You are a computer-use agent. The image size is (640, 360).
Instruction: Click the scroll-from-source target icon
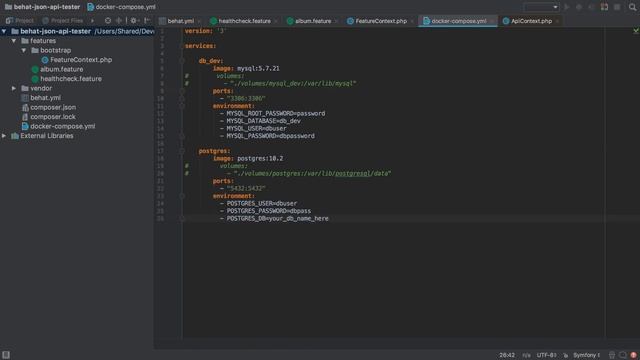tap(108, 20)
